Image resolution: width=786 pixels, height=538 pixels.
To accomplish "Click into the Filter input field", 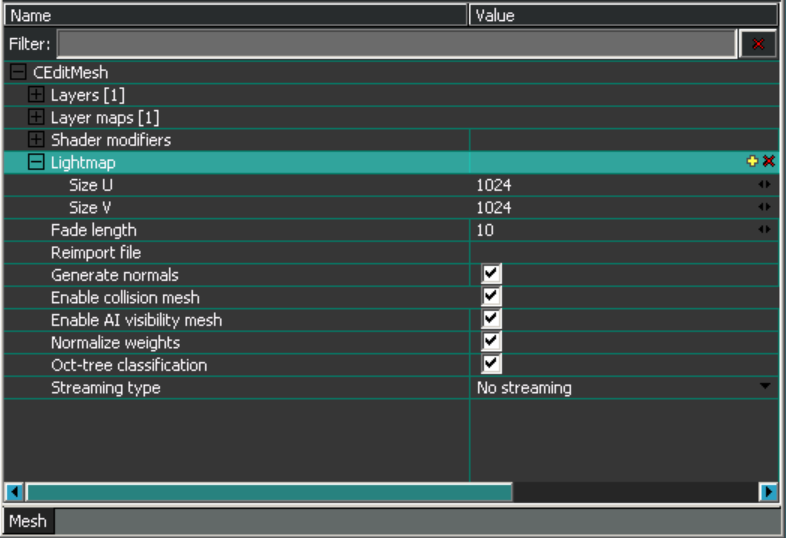I will tap(397, 44).
